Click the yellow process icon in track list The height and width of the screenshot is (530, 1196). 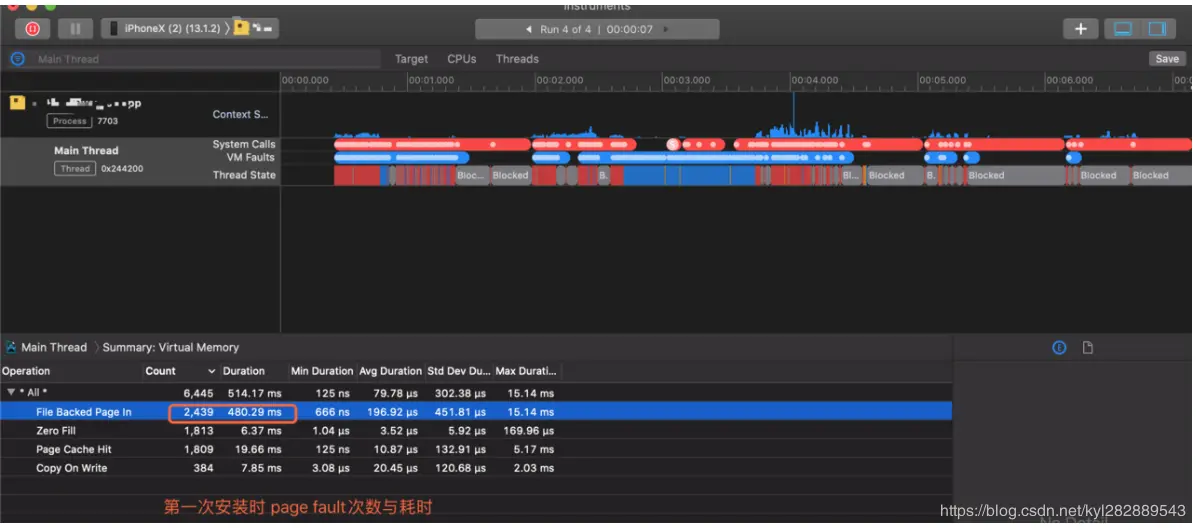click(x=17, y=102)
